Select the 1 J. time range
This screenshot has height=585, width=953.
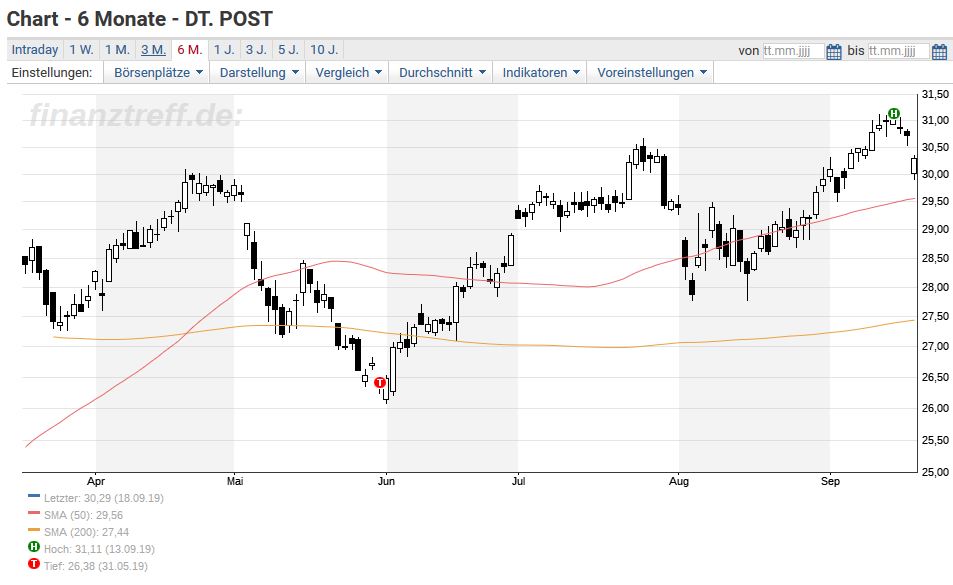pos(224,50)
